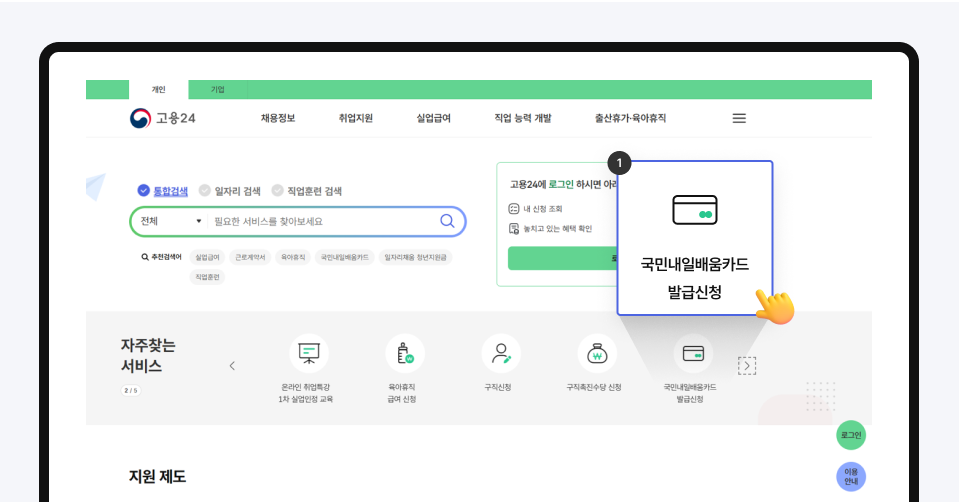This screenshot has width=960, height=502.
Task: Click the 지원 제도 heading
Action: [x=157, y=476]
